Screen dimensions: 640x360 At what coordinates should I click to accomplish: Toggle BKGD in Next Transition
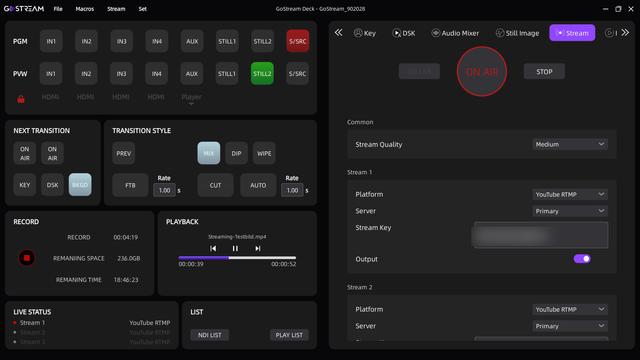[x=80, y=185]
